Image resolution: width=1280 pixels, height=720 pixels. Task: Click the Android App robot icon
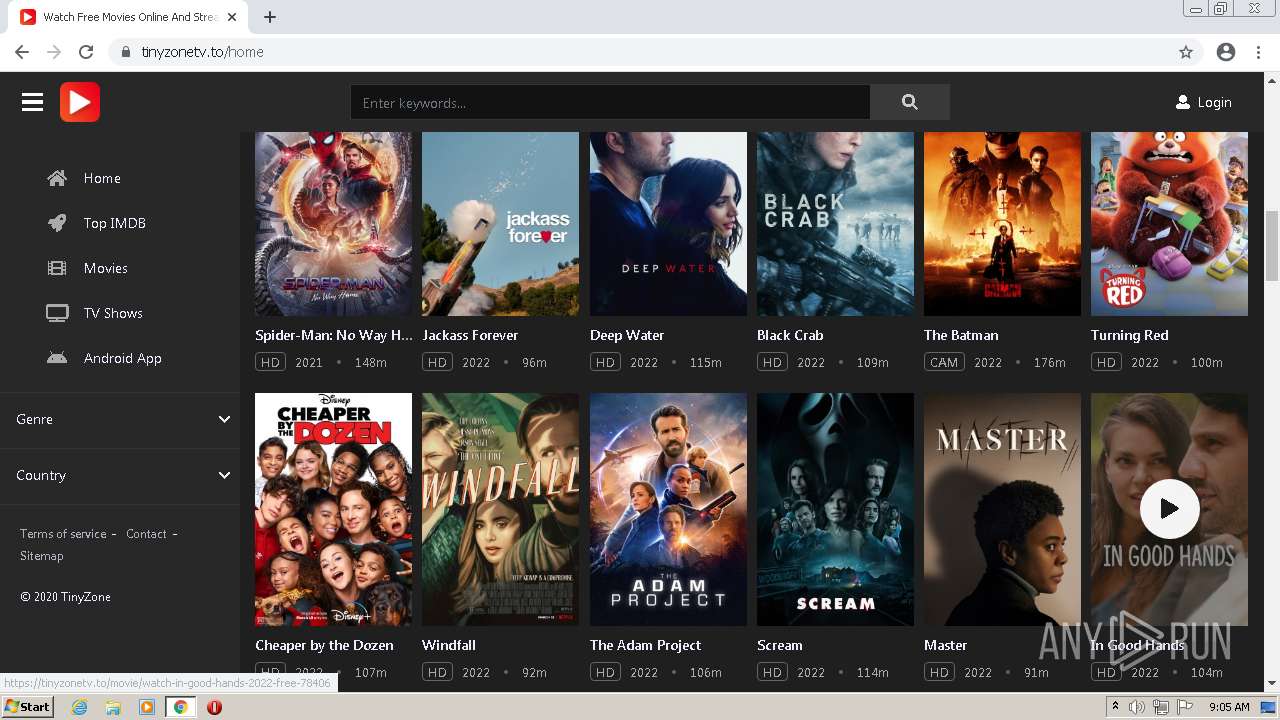(x=57, y=358)
